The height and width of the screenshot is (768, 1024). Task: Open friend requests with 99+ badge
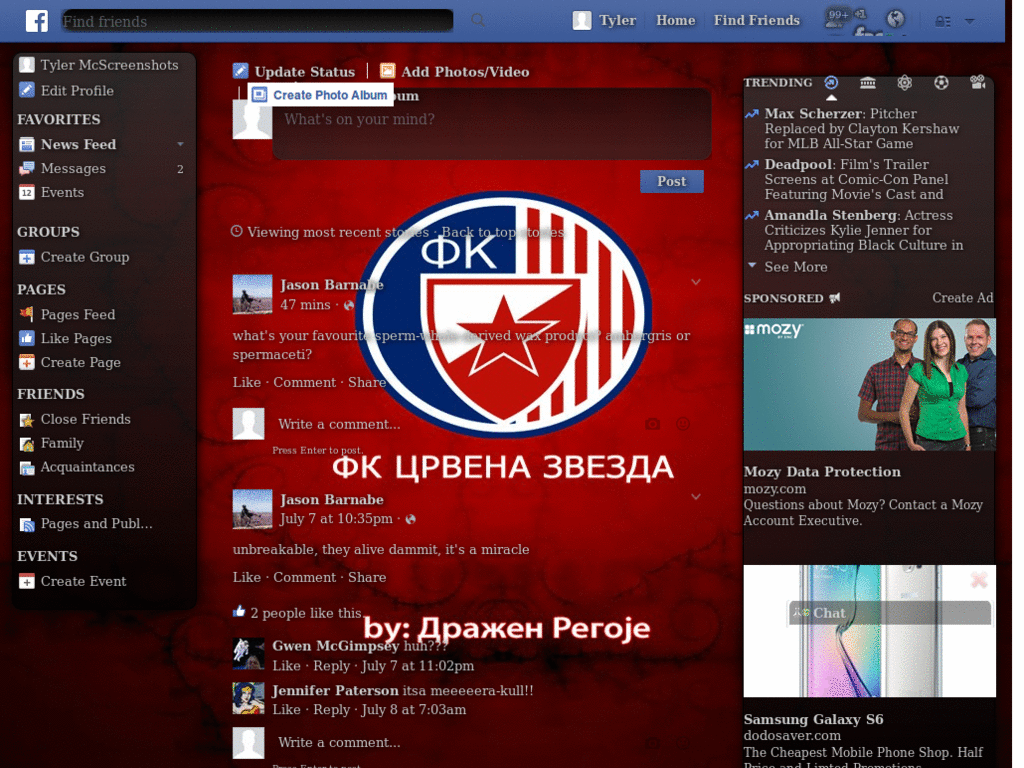click(x=837, y=18)
